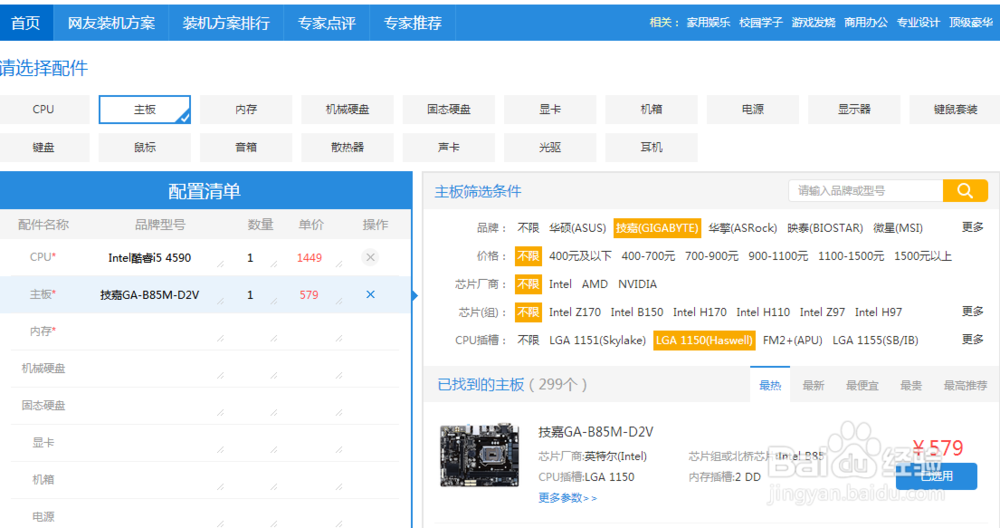
Task: Remove the CPU row with its X icon
Action: tap(370, 258)
